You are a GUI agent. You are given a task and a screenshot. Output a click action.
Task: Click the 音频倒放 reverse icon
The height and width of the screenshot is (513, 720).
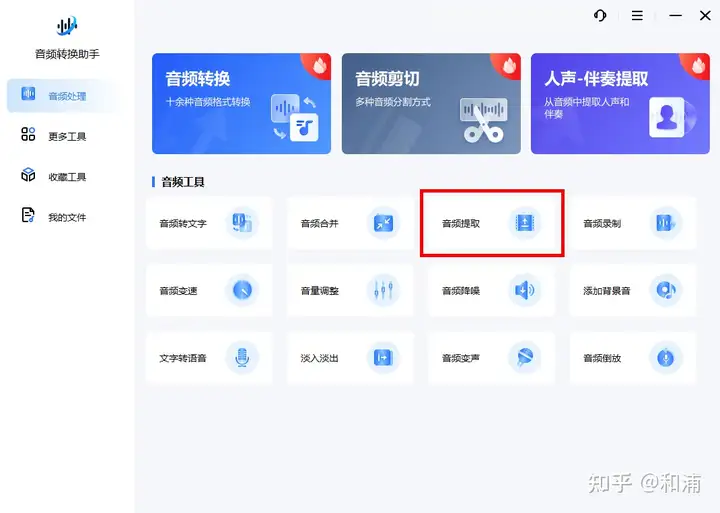click(x=666, y=357)
